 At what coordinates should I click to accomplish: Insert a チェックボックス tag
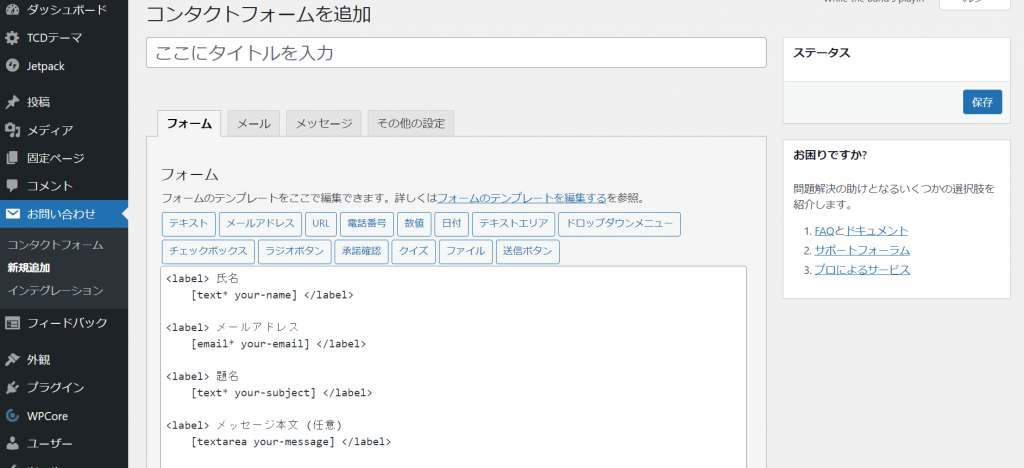pyautogui.click(x=208, y=252)
